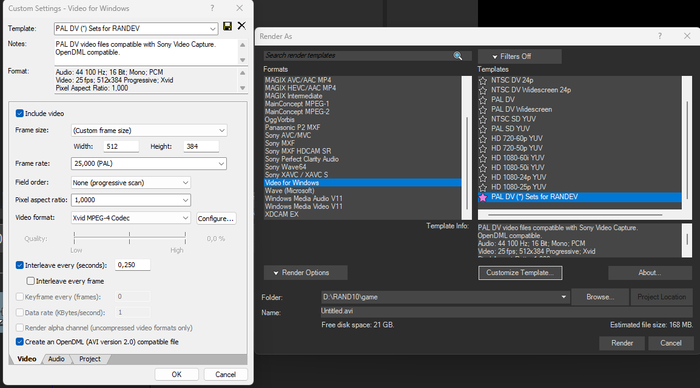This screenshot has height=388, width=700.
Task: Expand Render Options
Action: coord(305,272)
